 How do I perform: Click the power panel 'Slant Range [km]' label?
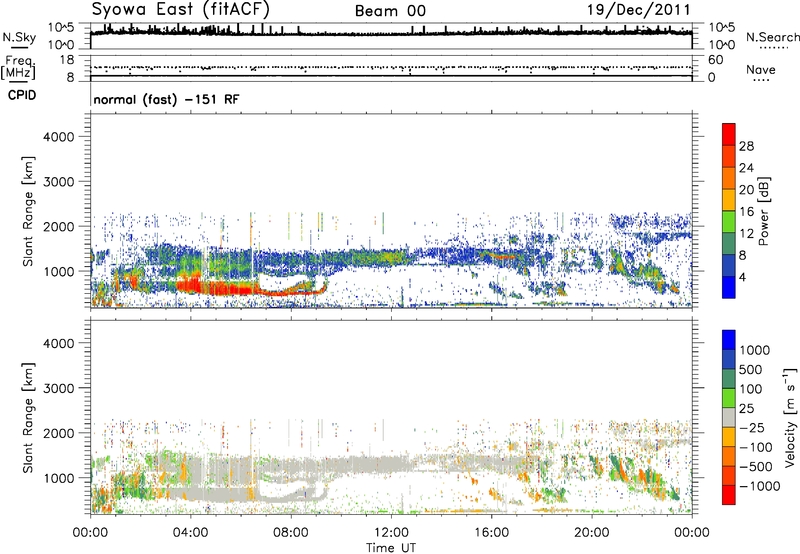tap(28, 211)
